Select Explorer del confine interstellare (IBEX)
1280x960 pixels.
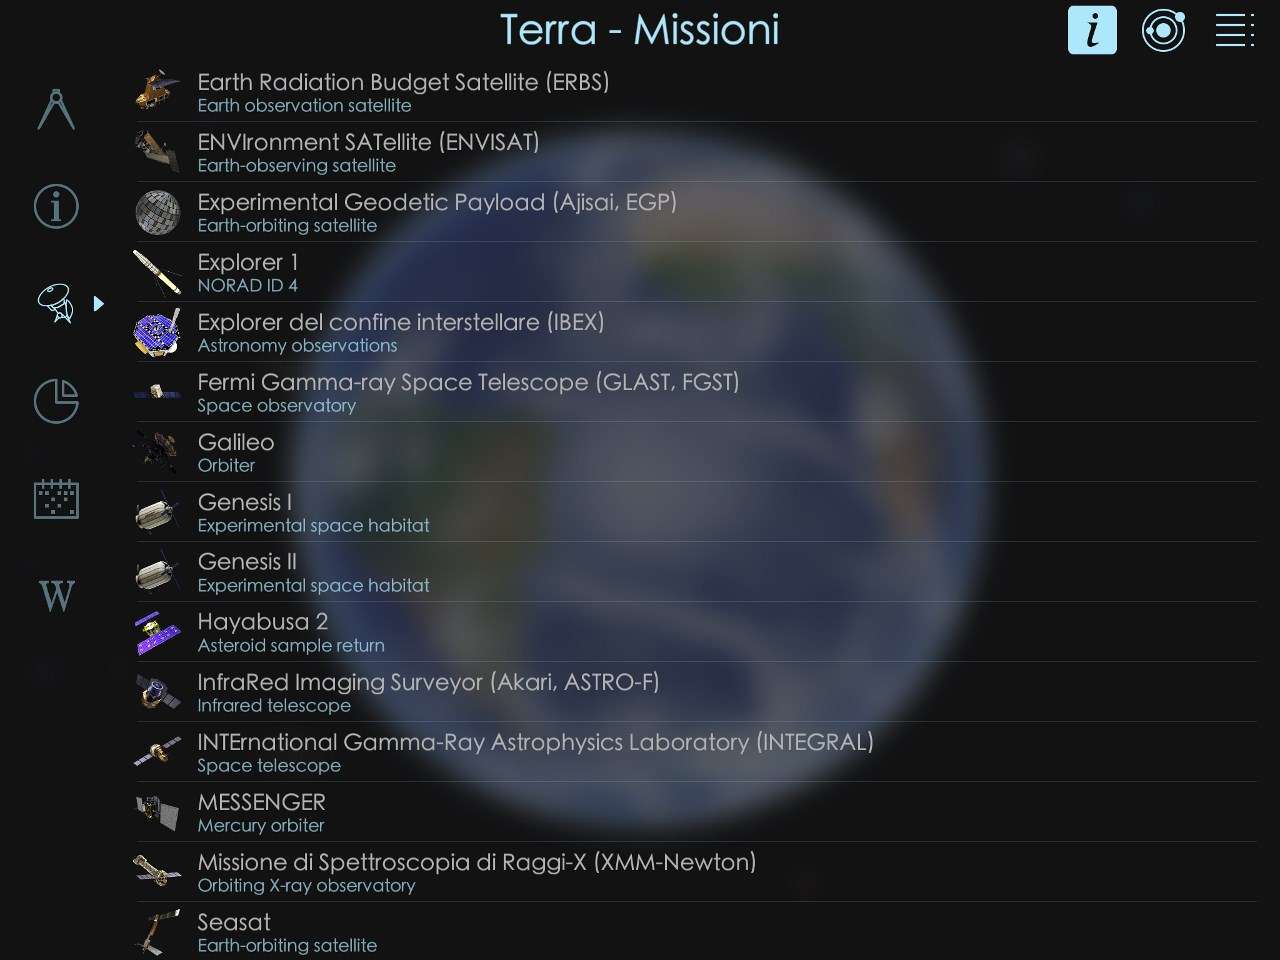pos(401,322)
